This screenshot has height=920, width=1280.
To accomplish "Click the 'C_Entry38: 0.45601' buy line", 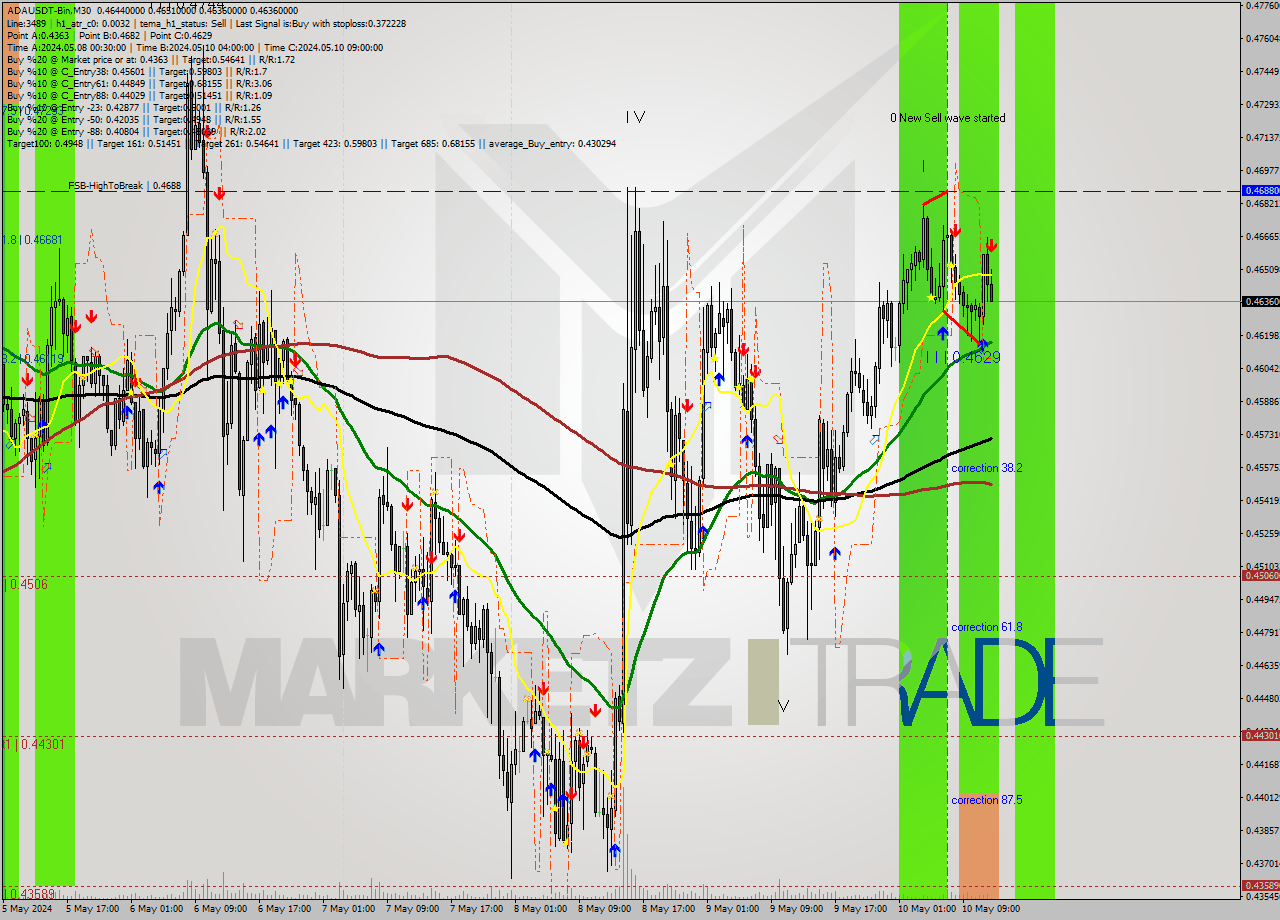I will click(x=136, y=71).
